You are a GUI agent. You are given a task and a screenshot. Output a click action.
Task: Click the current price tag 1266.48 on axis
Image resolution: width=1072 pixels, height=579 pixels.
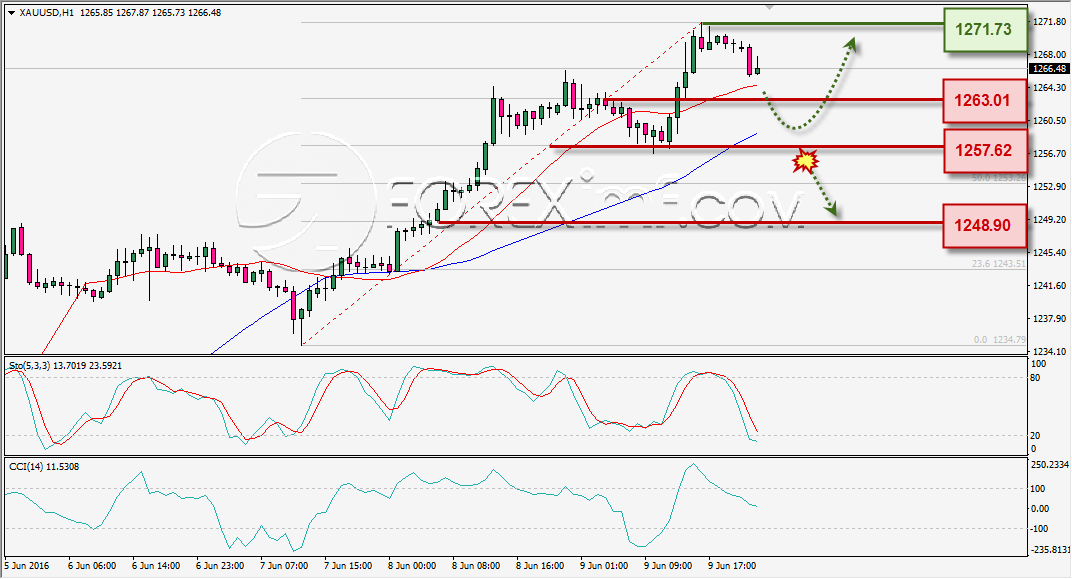[1049, 68]
